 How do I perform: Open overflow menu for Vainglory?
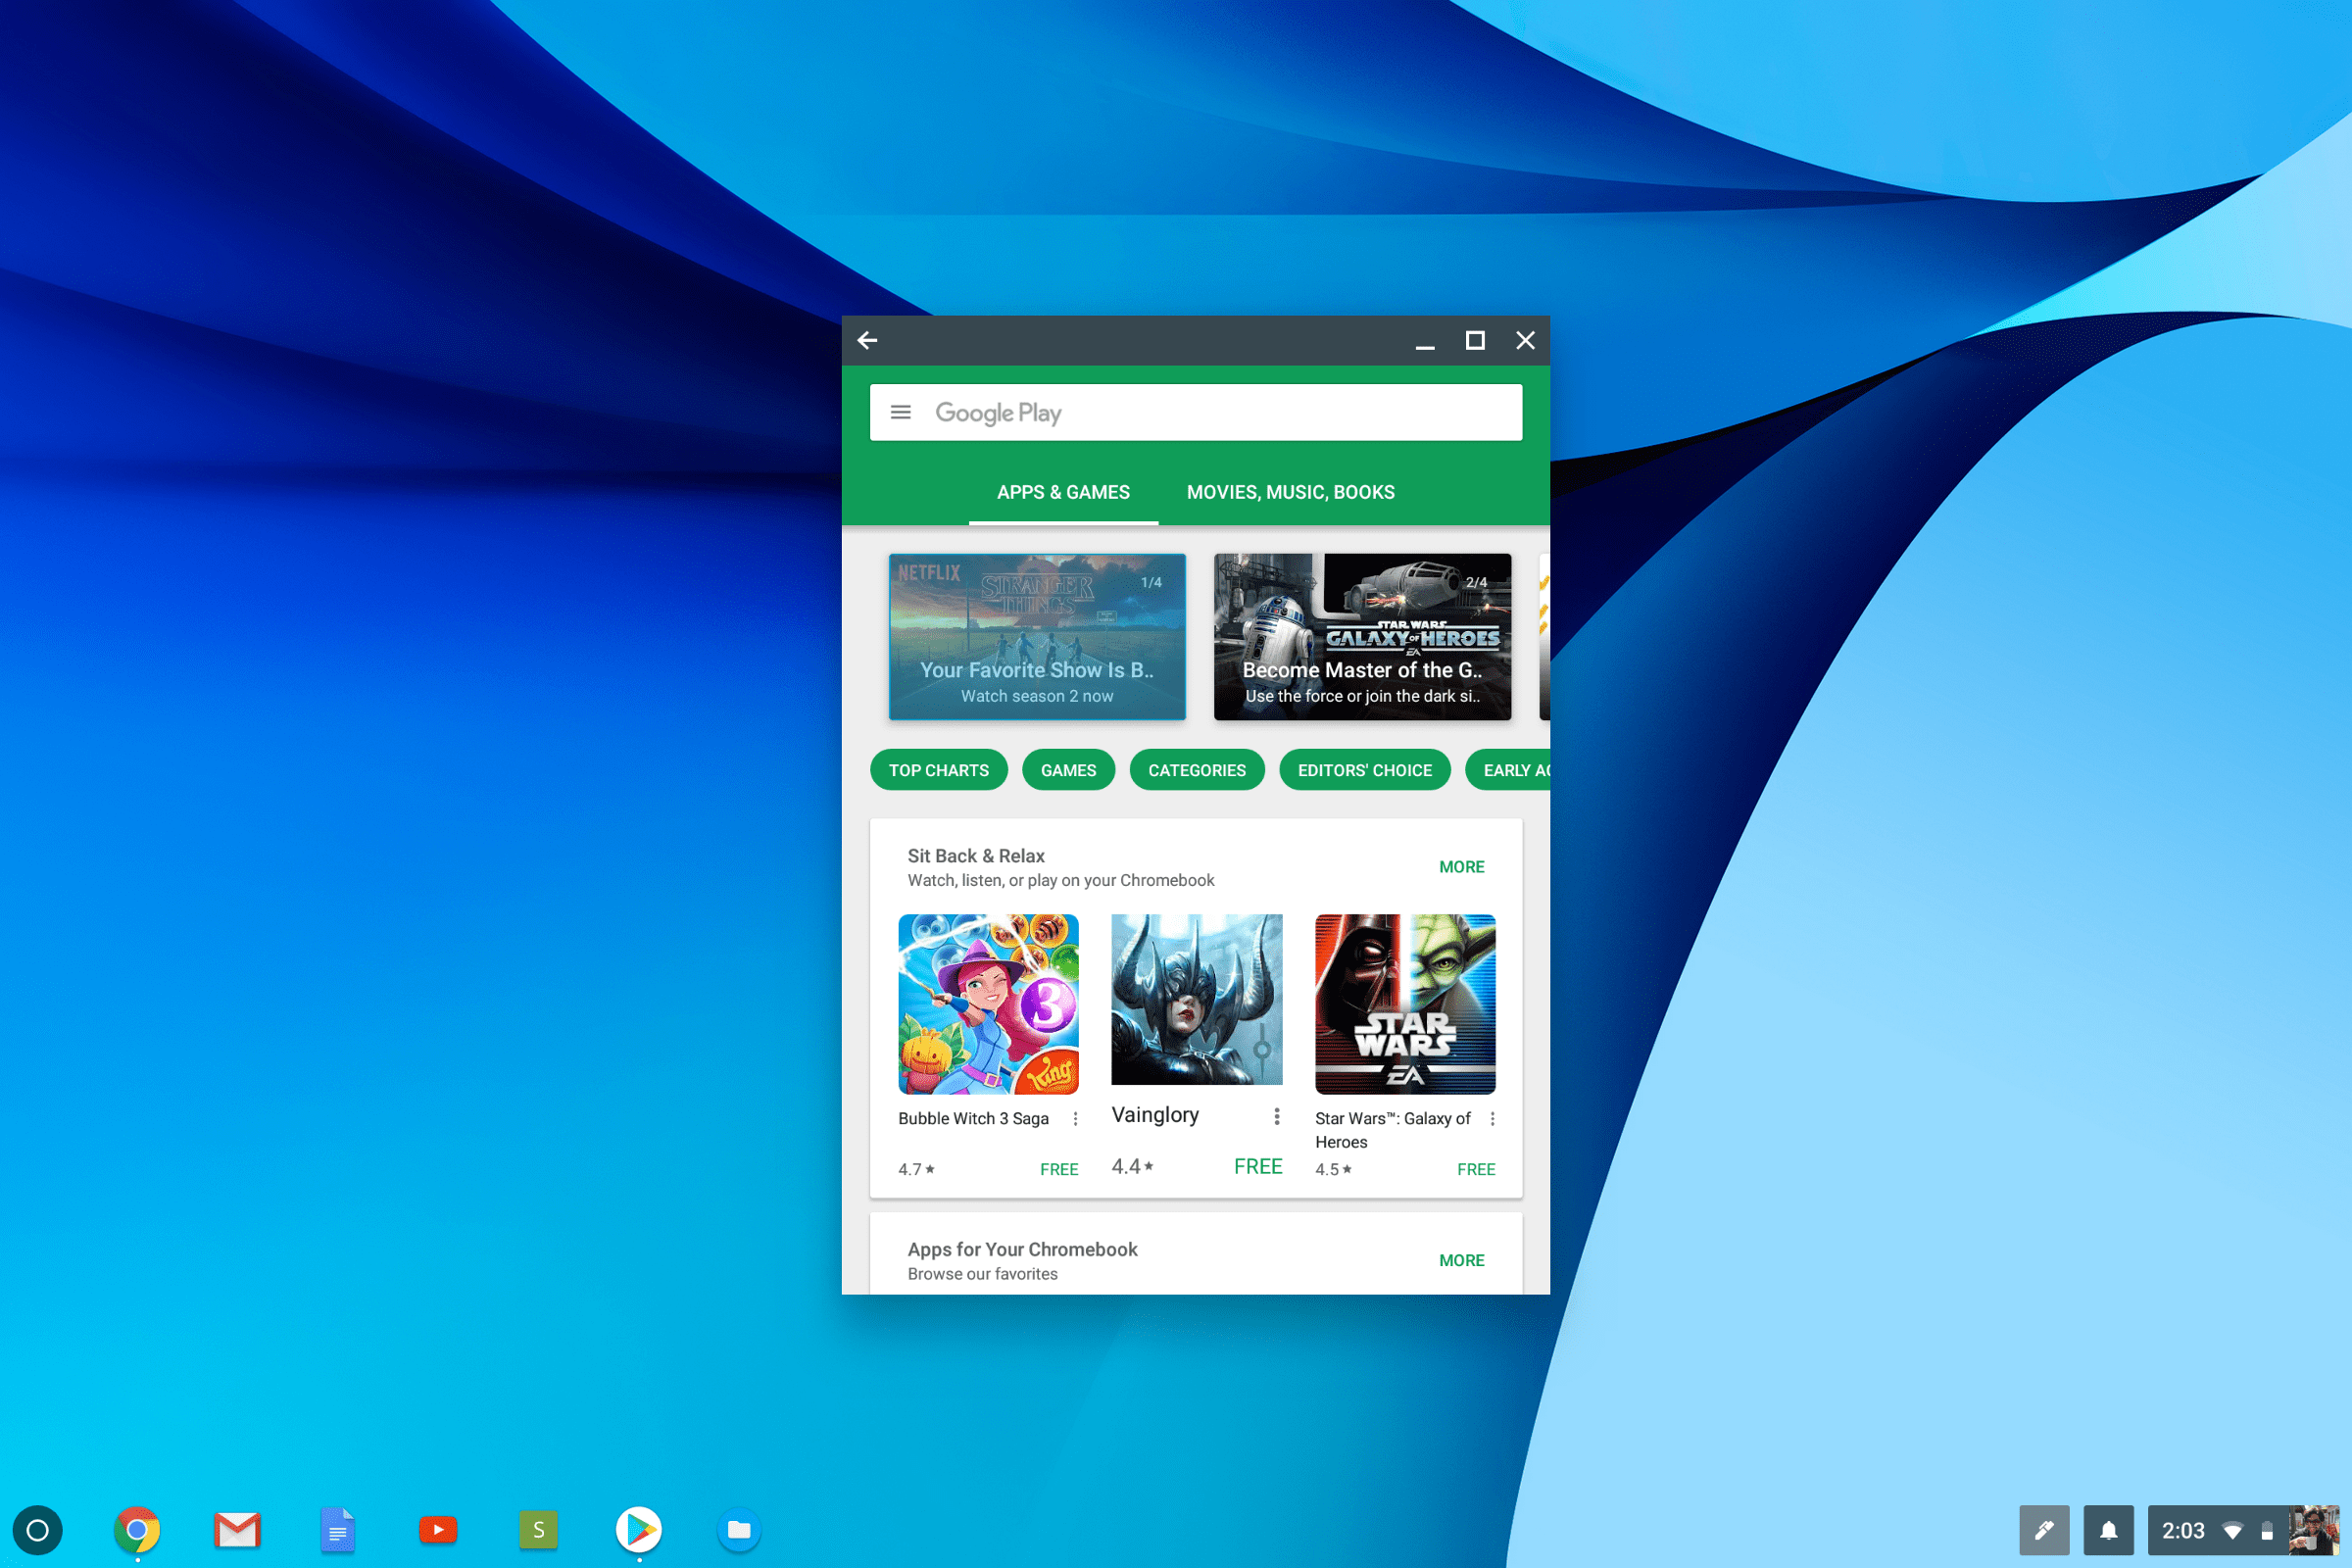tap(1276, 1115)
